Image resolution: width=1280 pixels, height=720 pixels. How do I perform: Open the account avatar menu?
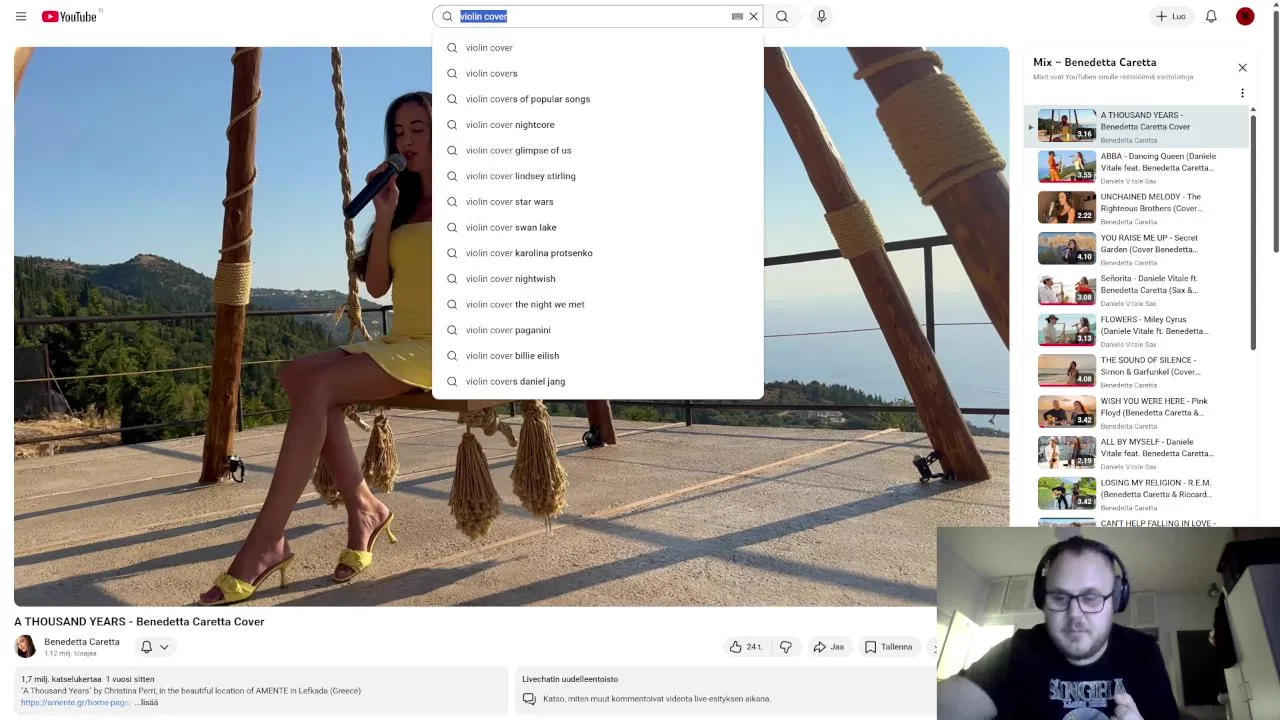1245,16
